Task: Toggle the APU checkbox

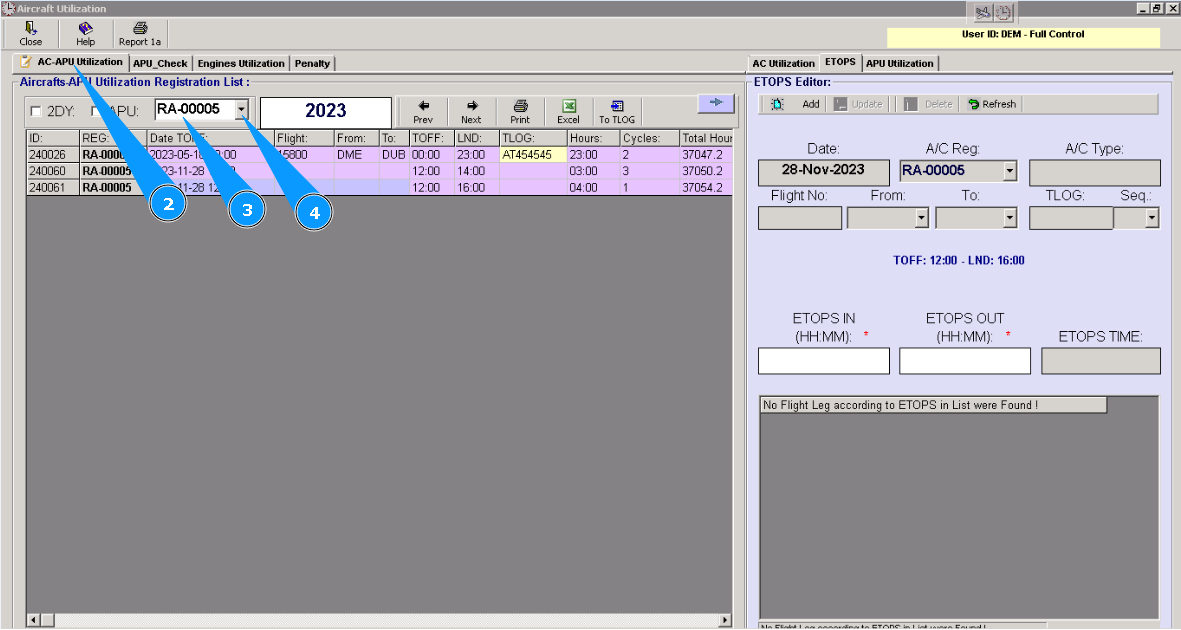Action: coord(97,111)
